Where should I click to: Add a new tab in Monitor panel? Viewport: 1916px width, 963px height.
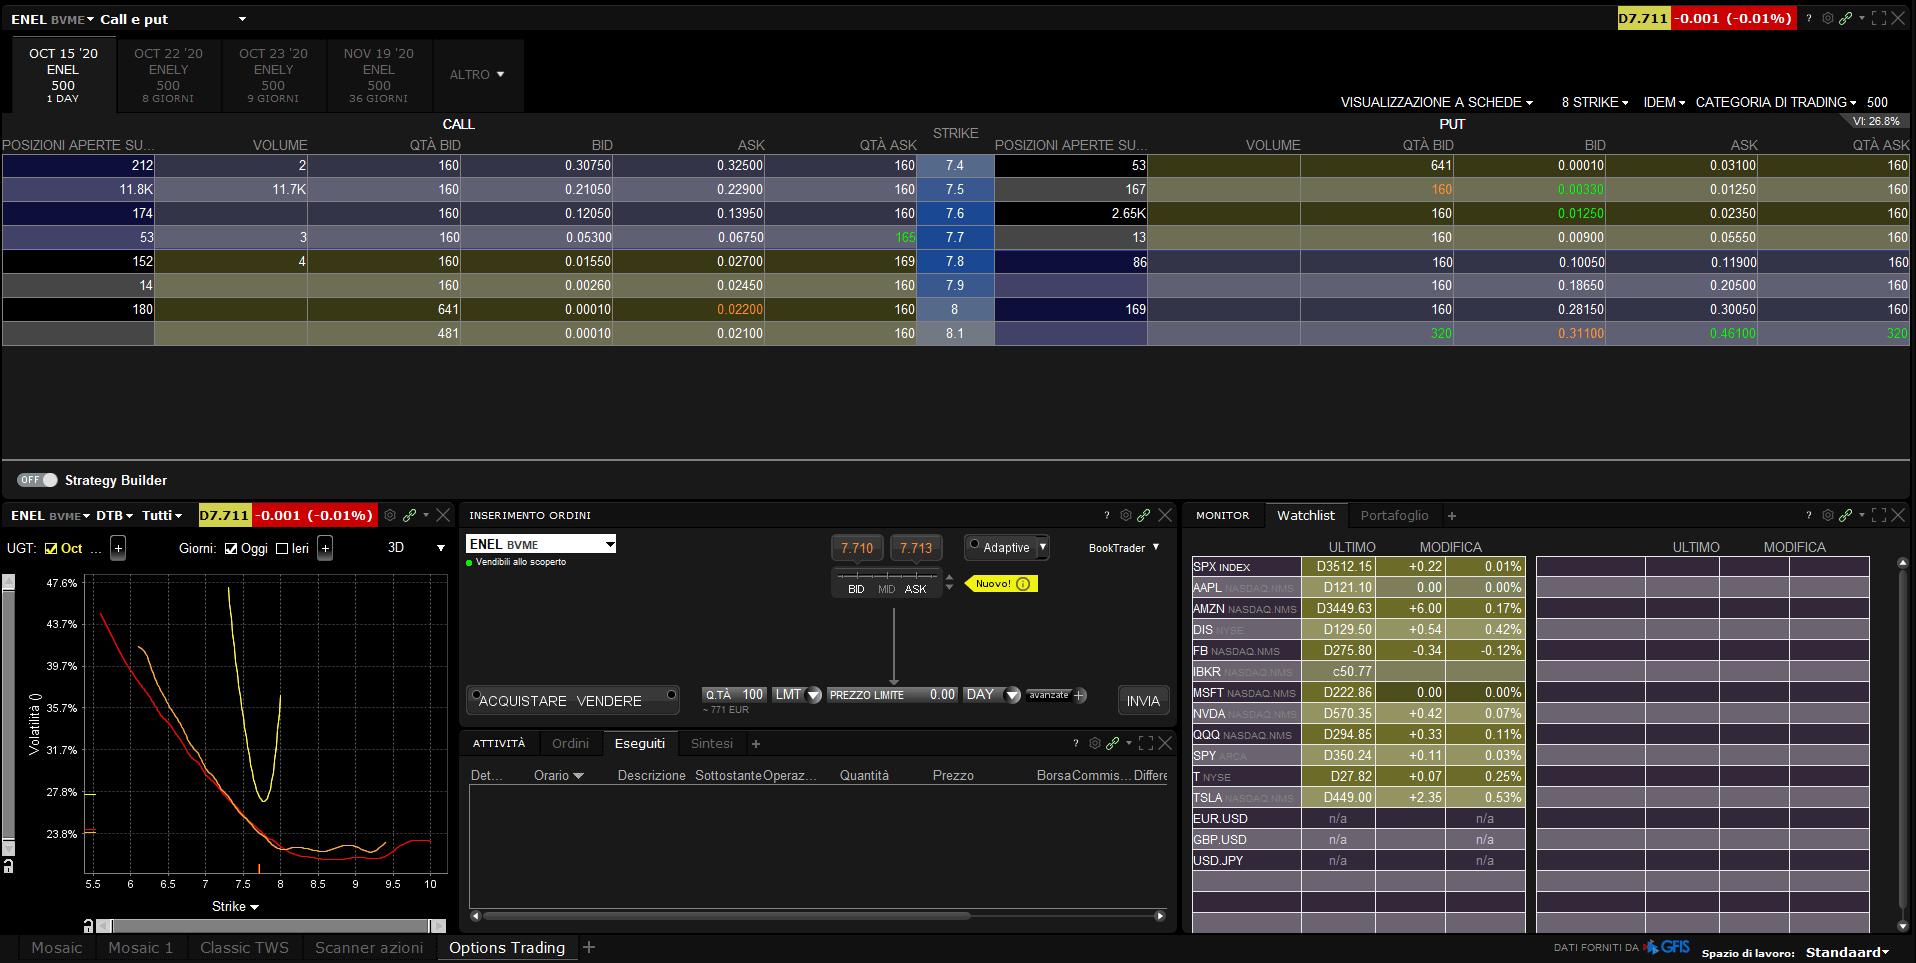pos(1452,516)
